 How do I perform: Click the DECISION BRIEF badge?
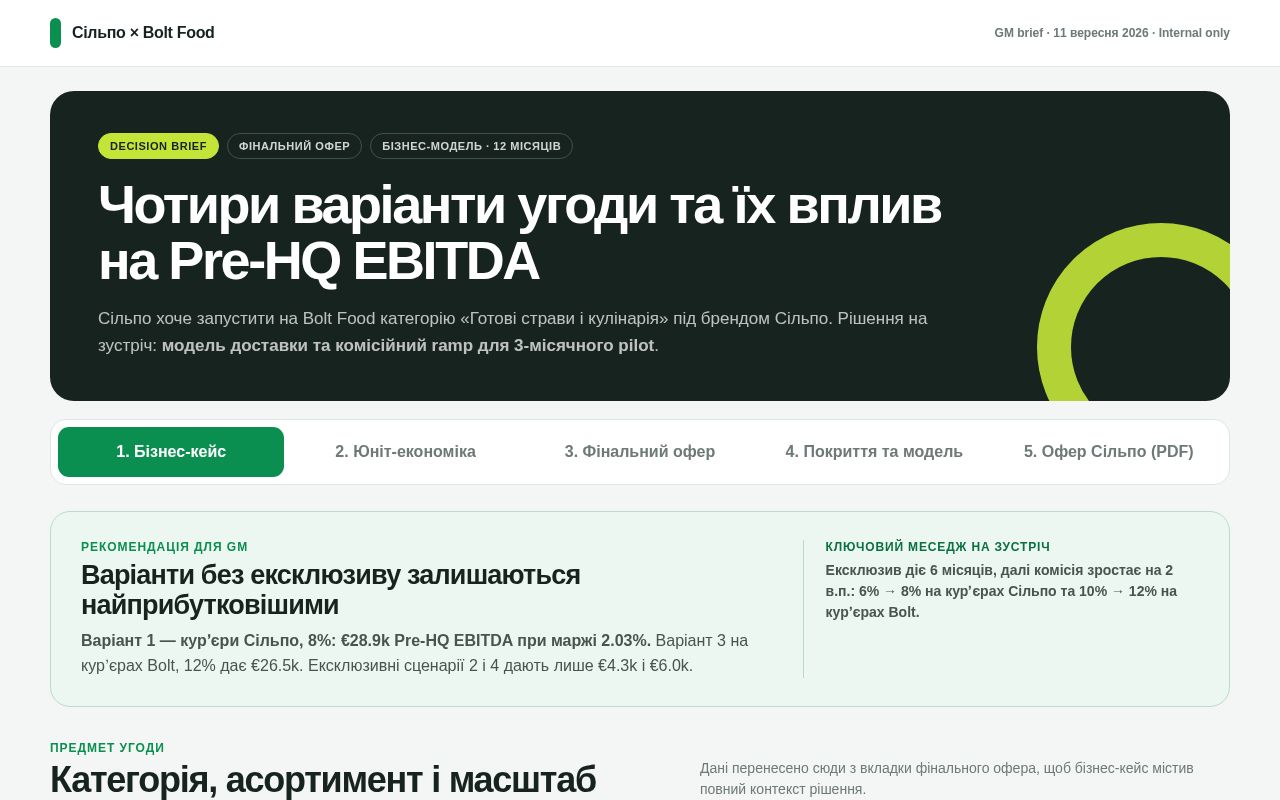(x=158, y=146)
